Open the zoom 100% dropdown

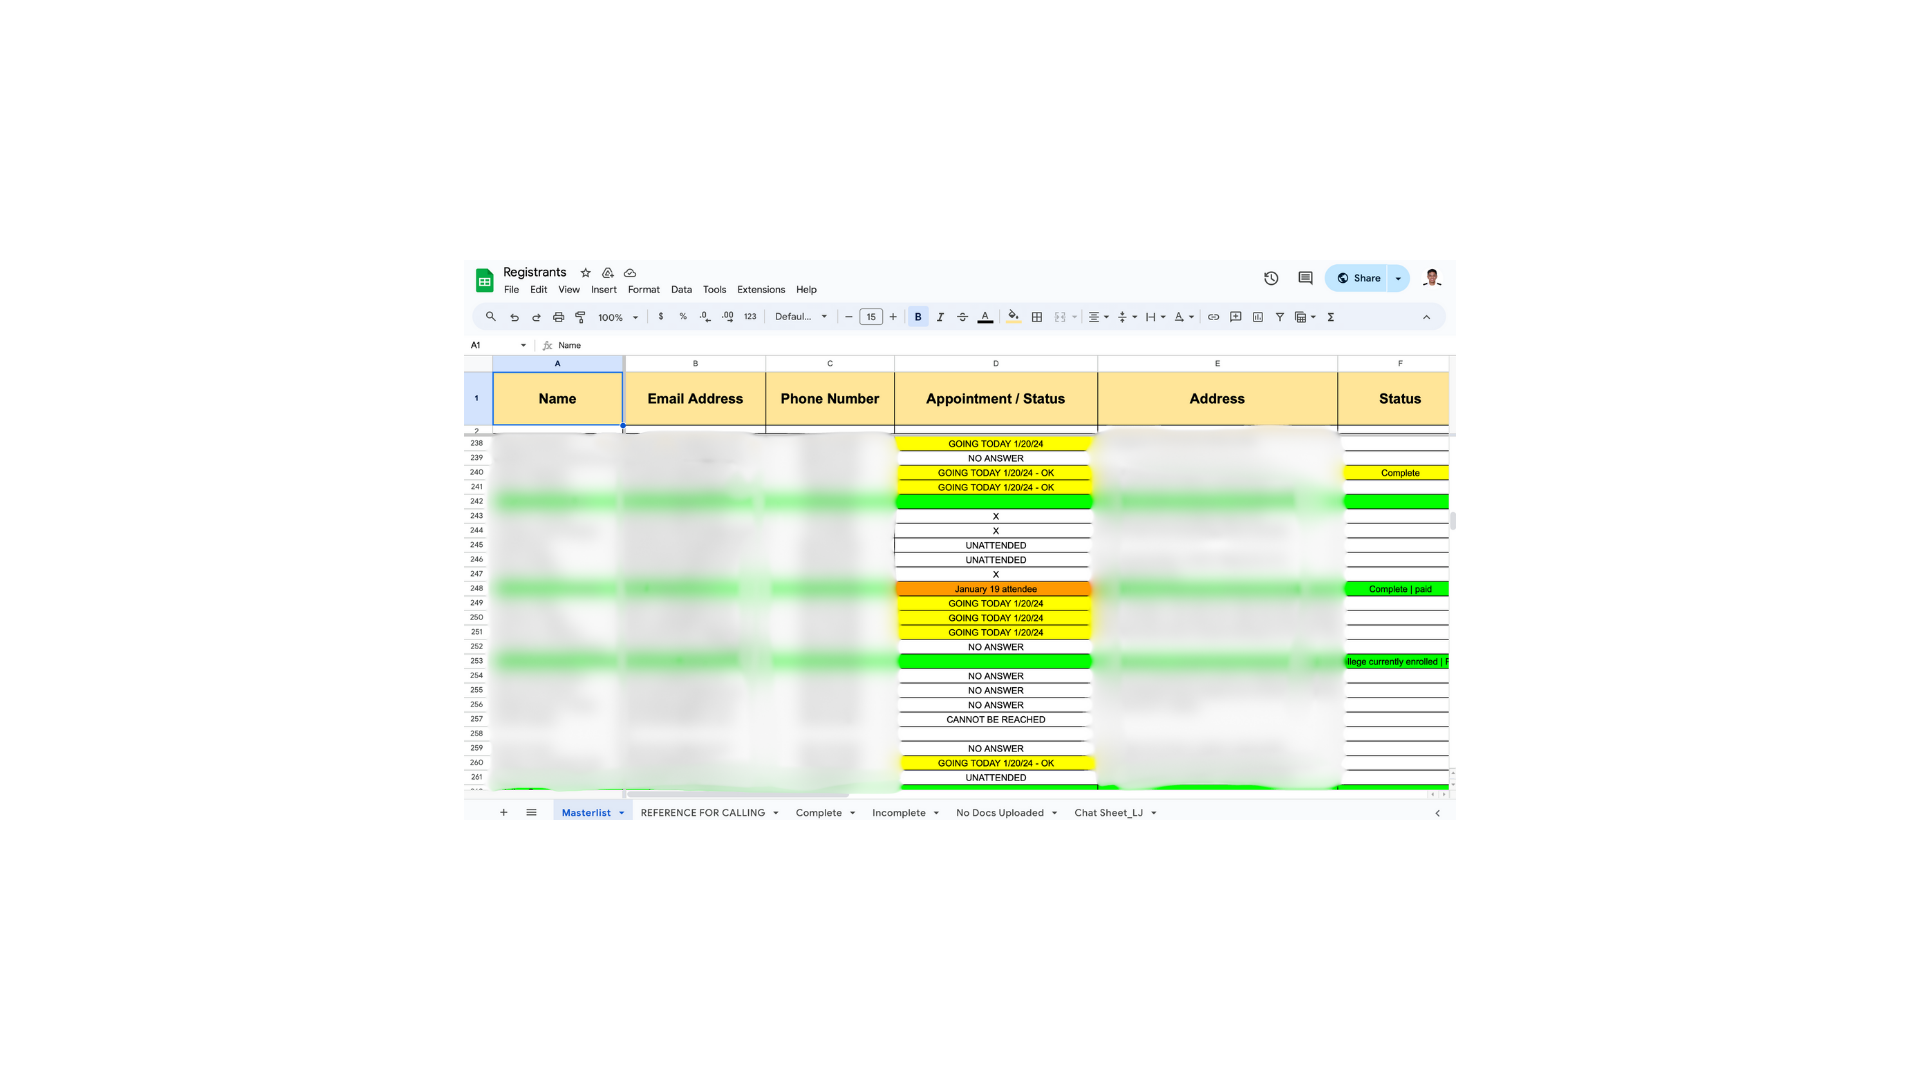(617, 317)
